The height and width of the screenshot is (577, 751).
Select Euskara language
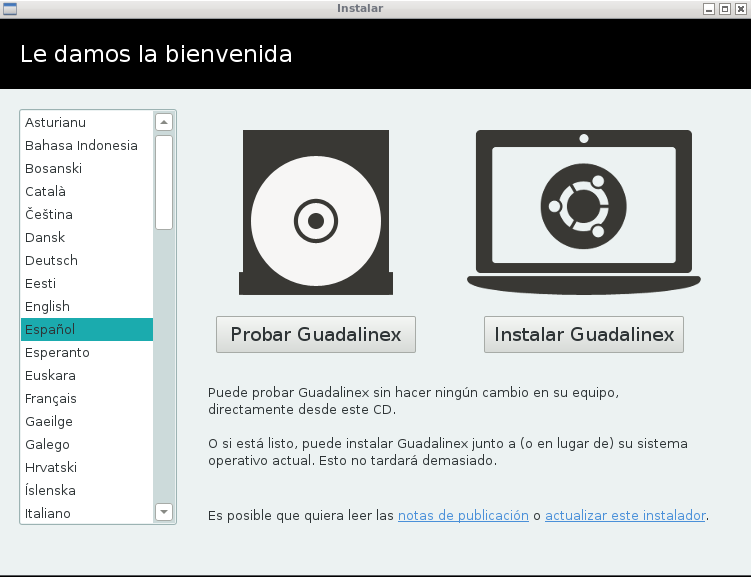(x=87, y=375)
